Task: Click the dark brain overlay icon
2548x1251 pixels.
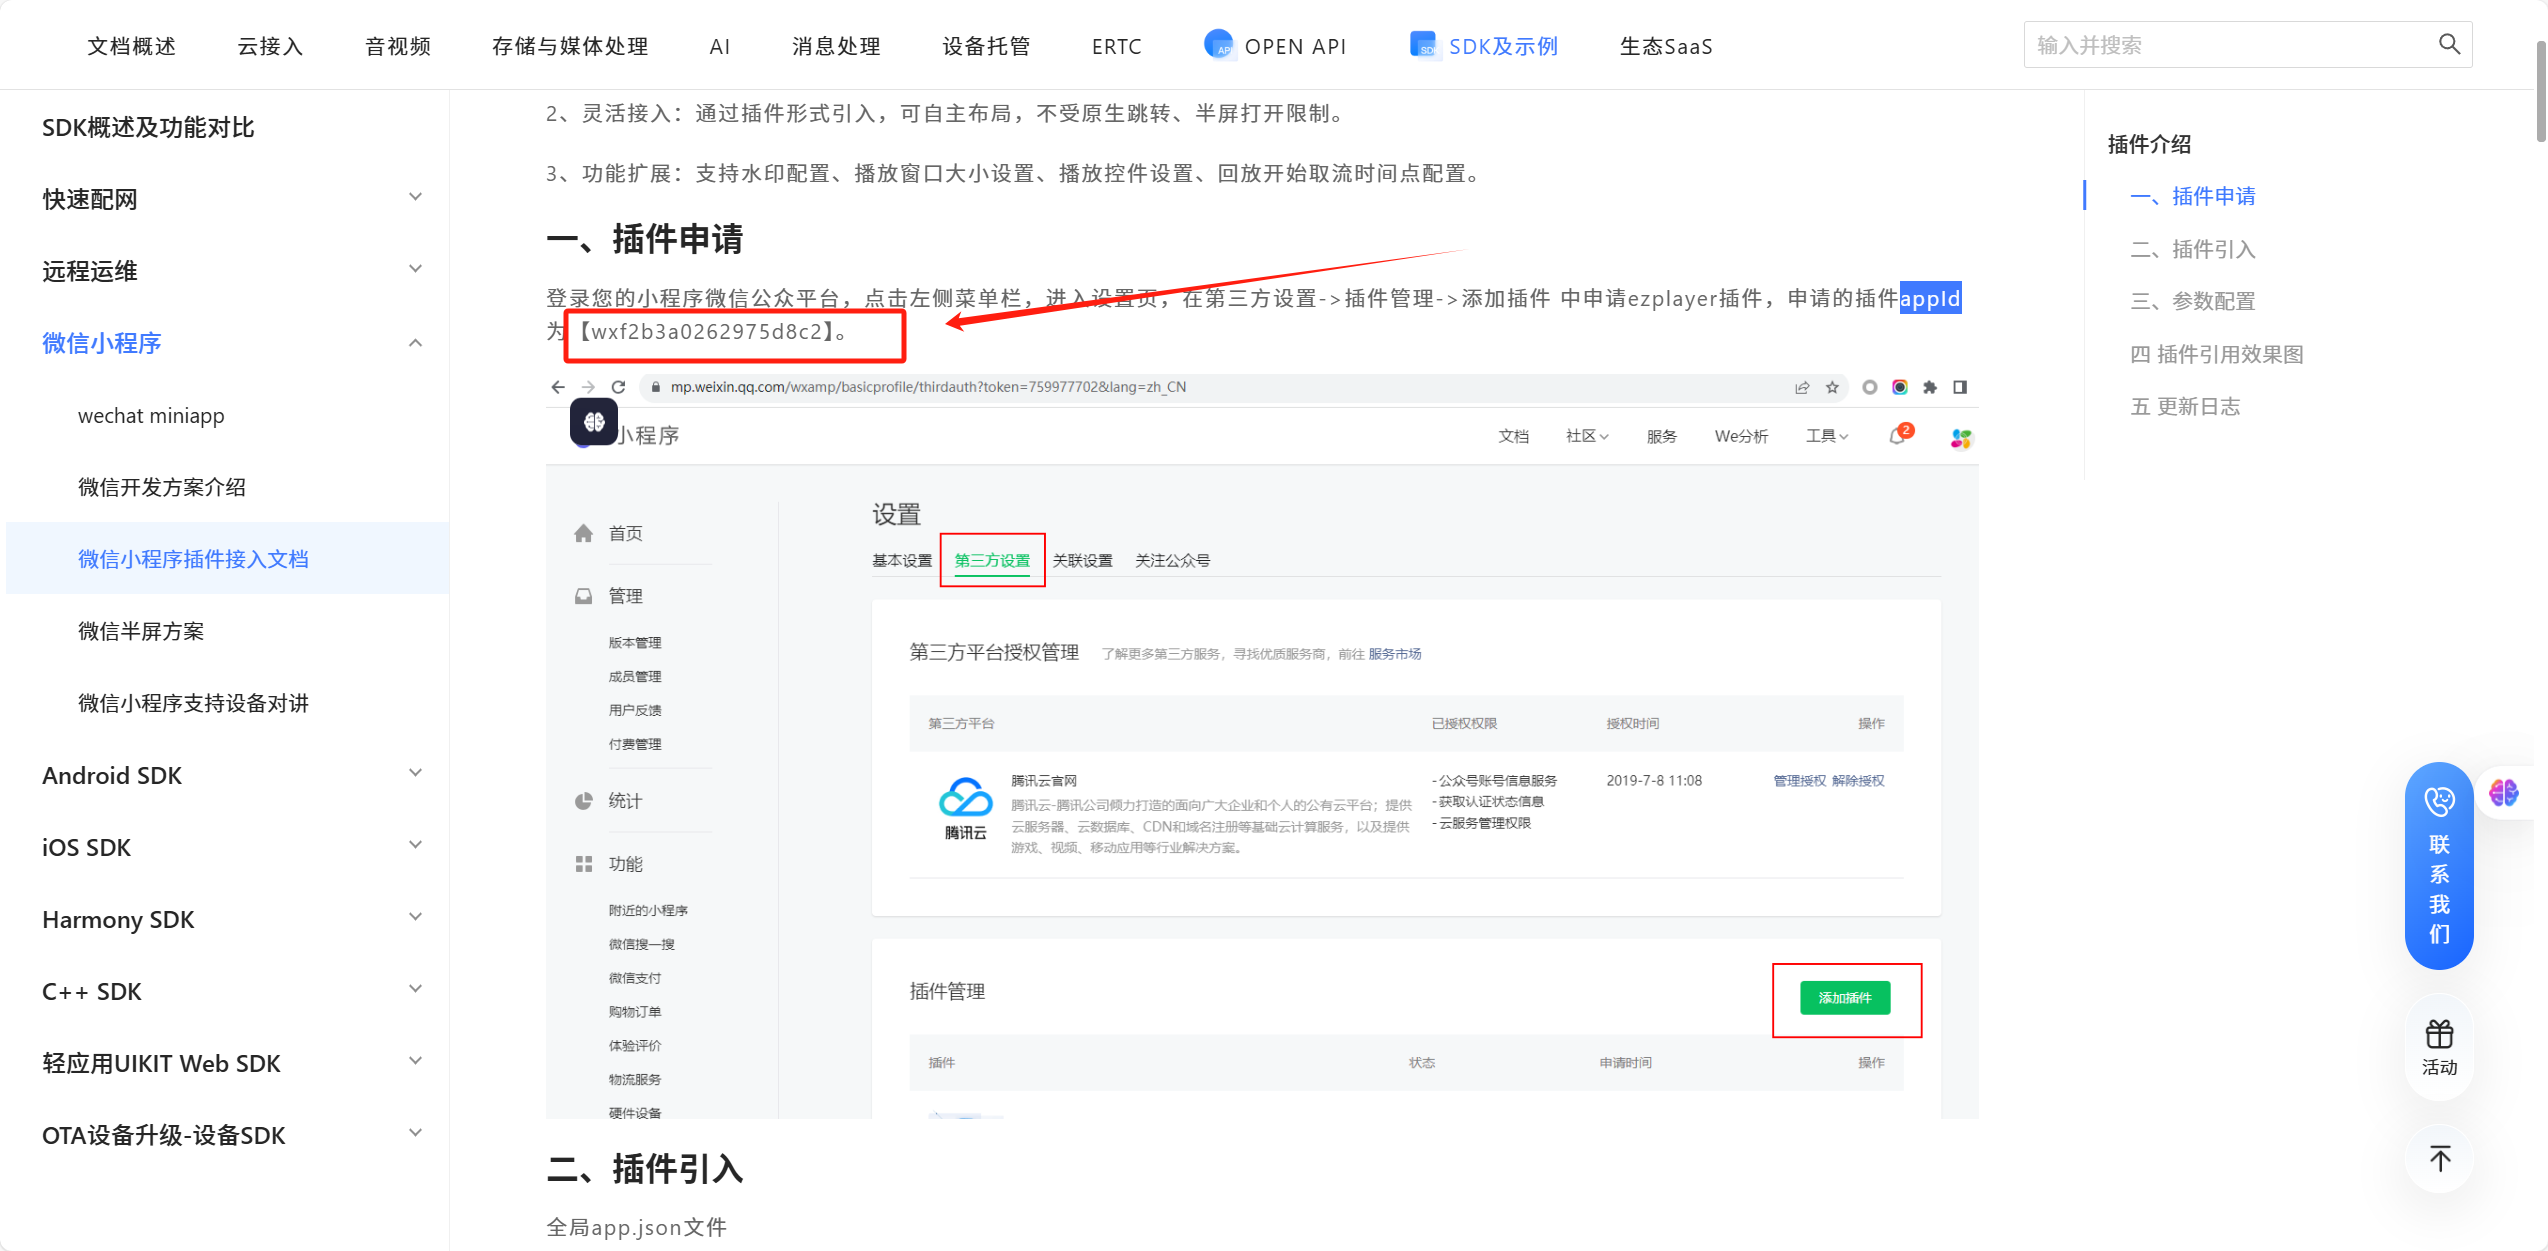Action: (594, 421)
